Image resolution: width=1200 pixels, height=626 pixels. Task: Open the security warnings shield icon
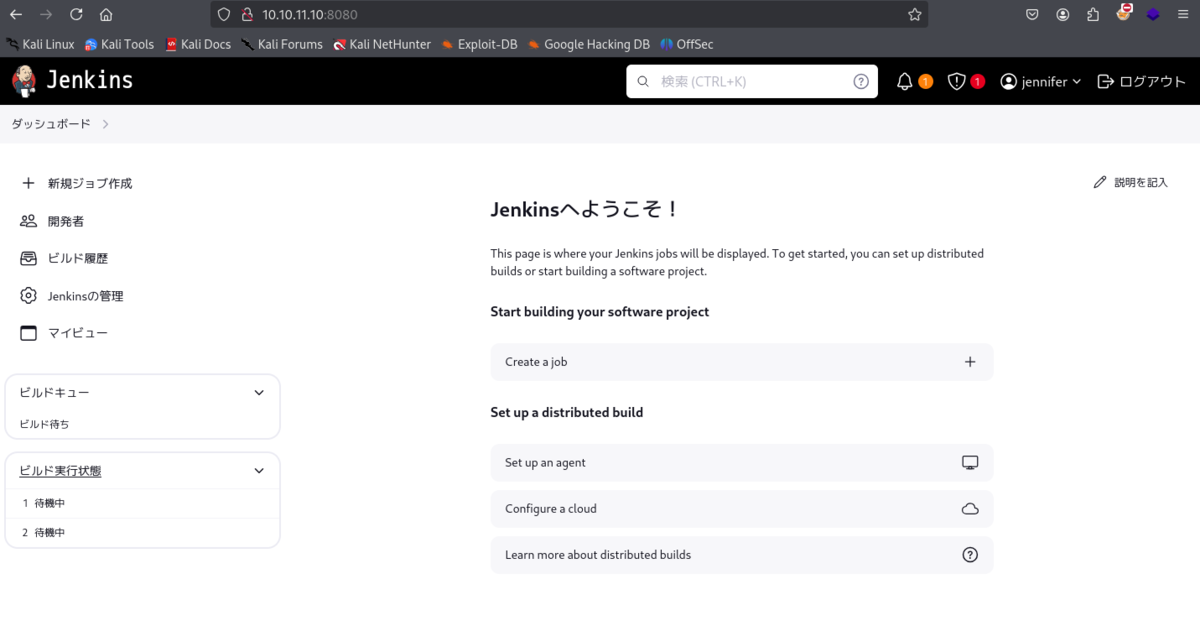pyautogui.click(x=956, y=81)
